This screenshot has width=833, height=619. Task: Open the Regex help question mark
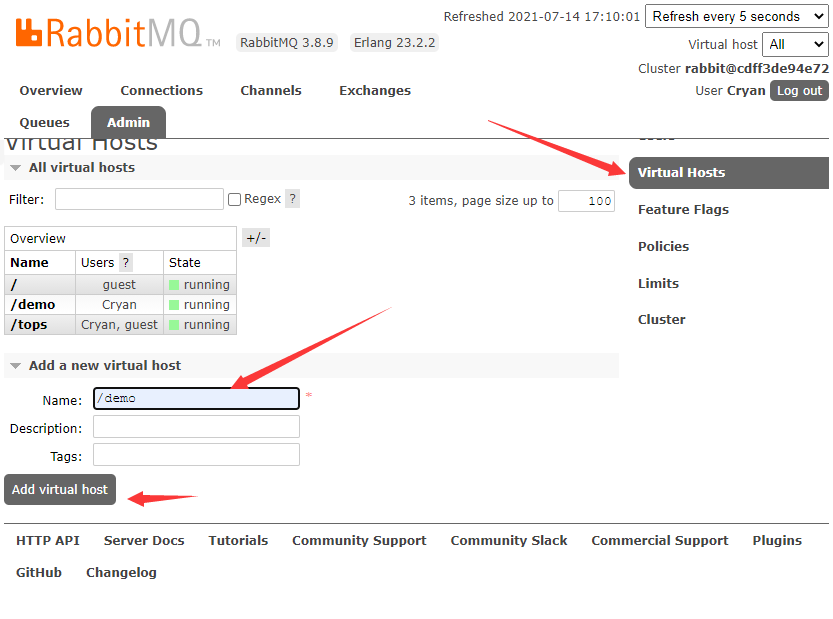pos(292,199)
